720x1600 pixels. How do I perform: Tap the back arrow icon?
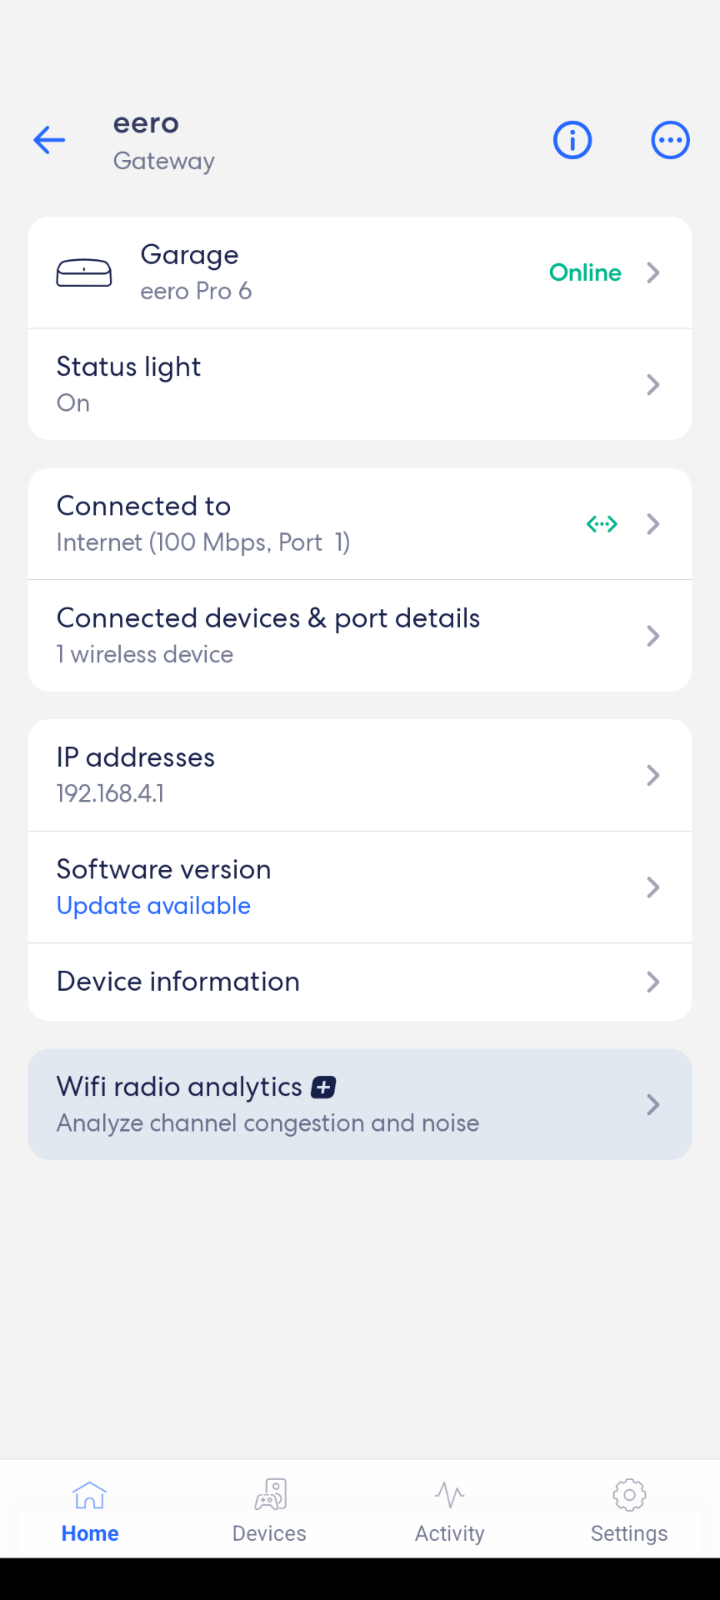point(49,140)
